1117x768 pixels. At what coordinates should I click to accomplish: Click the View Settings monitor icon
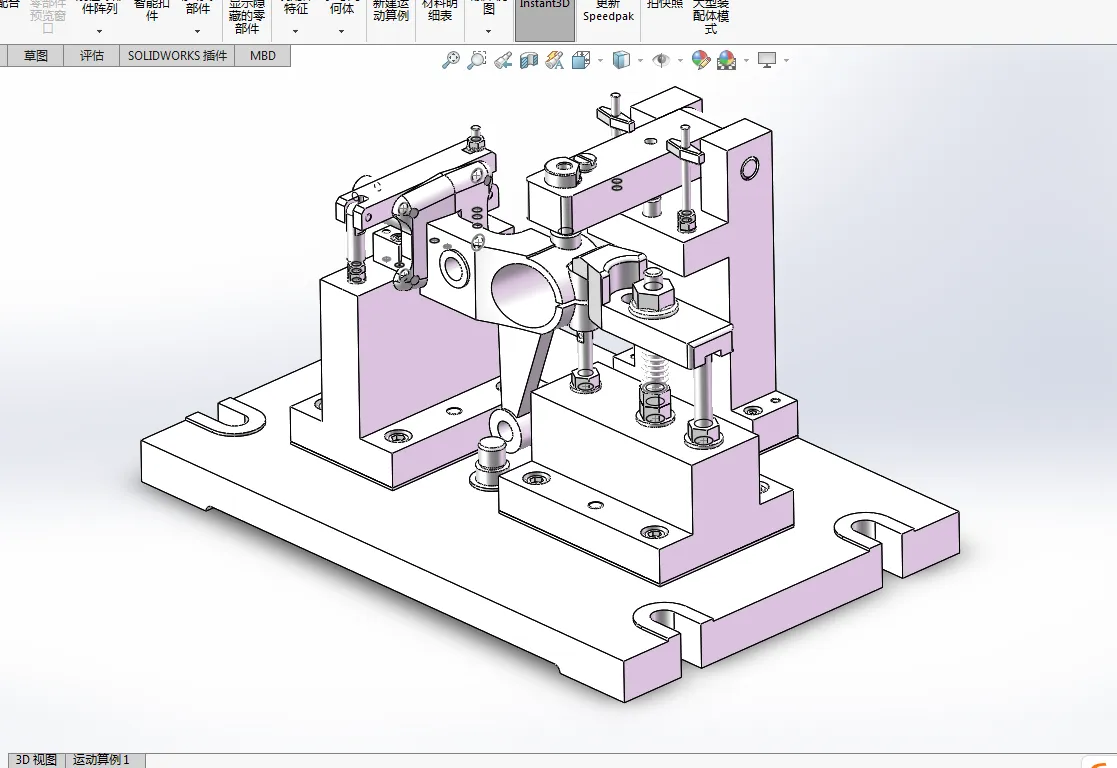point(767,60)
